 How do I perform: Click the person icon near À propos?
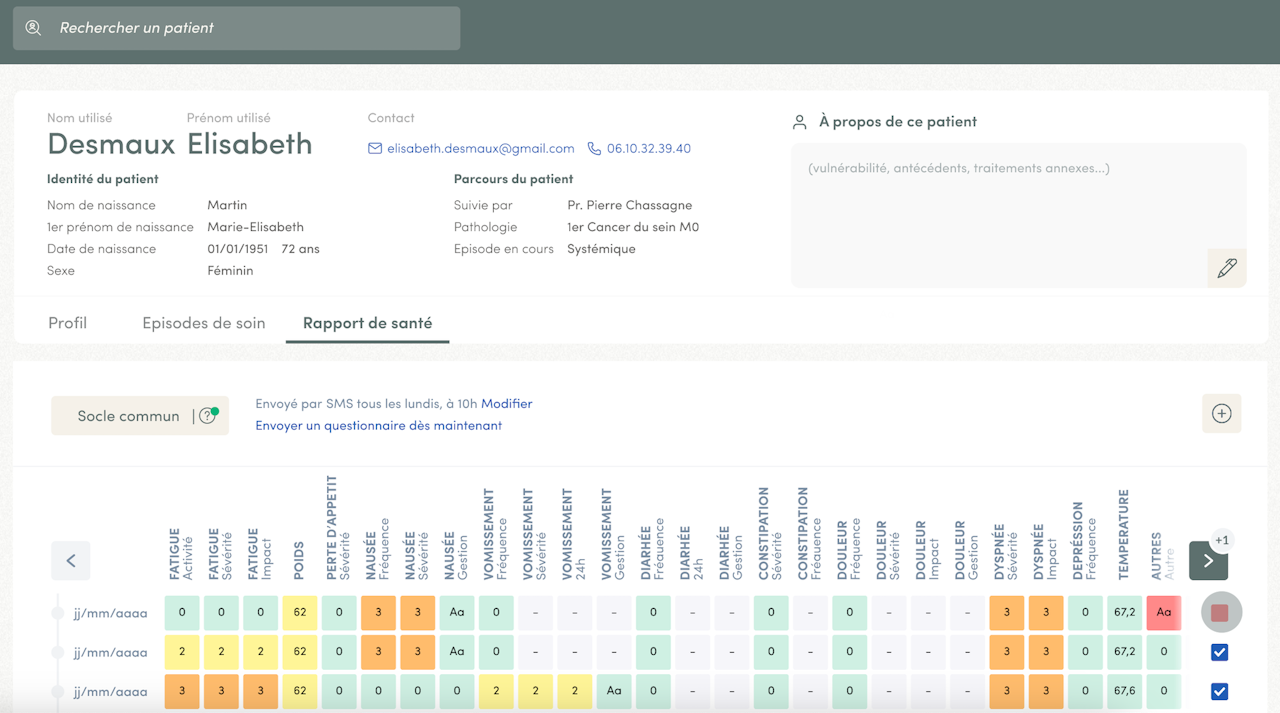pos(800,122)
